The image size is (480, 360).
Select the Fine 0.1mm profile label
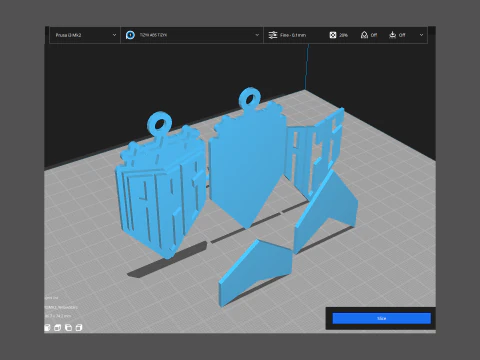(x=293, y=35)
